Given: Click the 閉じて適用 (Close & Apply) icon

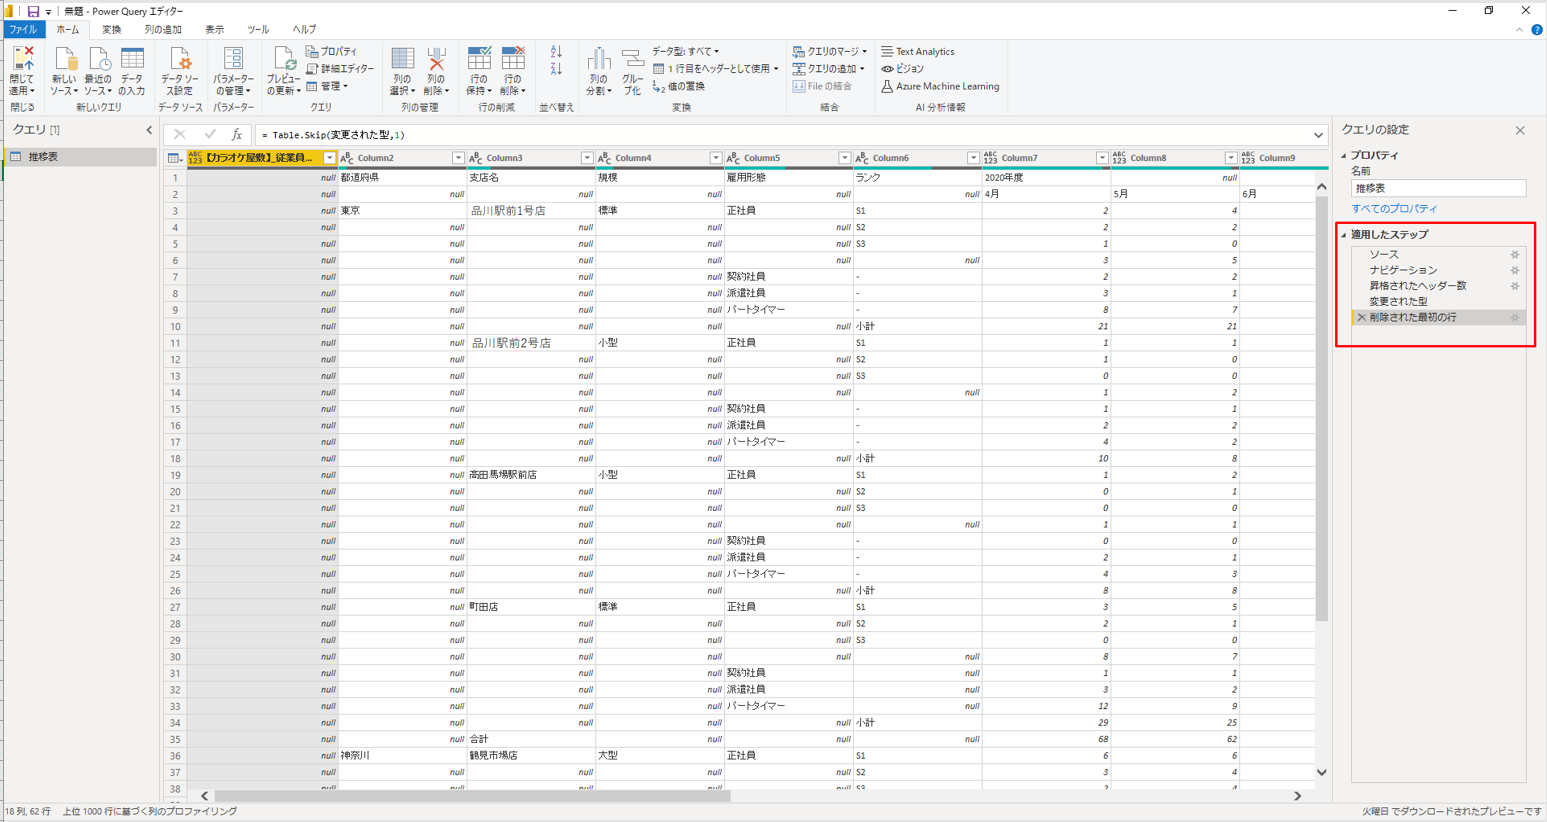Looking at the screenshot, I should coord(21,62).
